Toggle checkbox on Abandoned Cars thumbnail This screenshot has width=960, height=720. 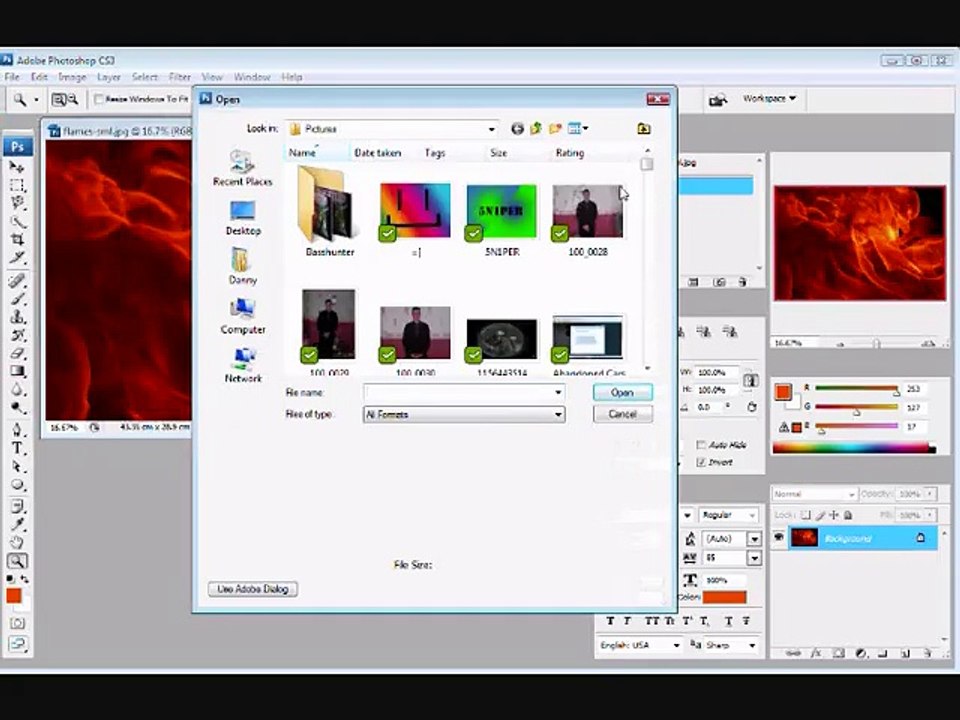[x=560, y=354]
